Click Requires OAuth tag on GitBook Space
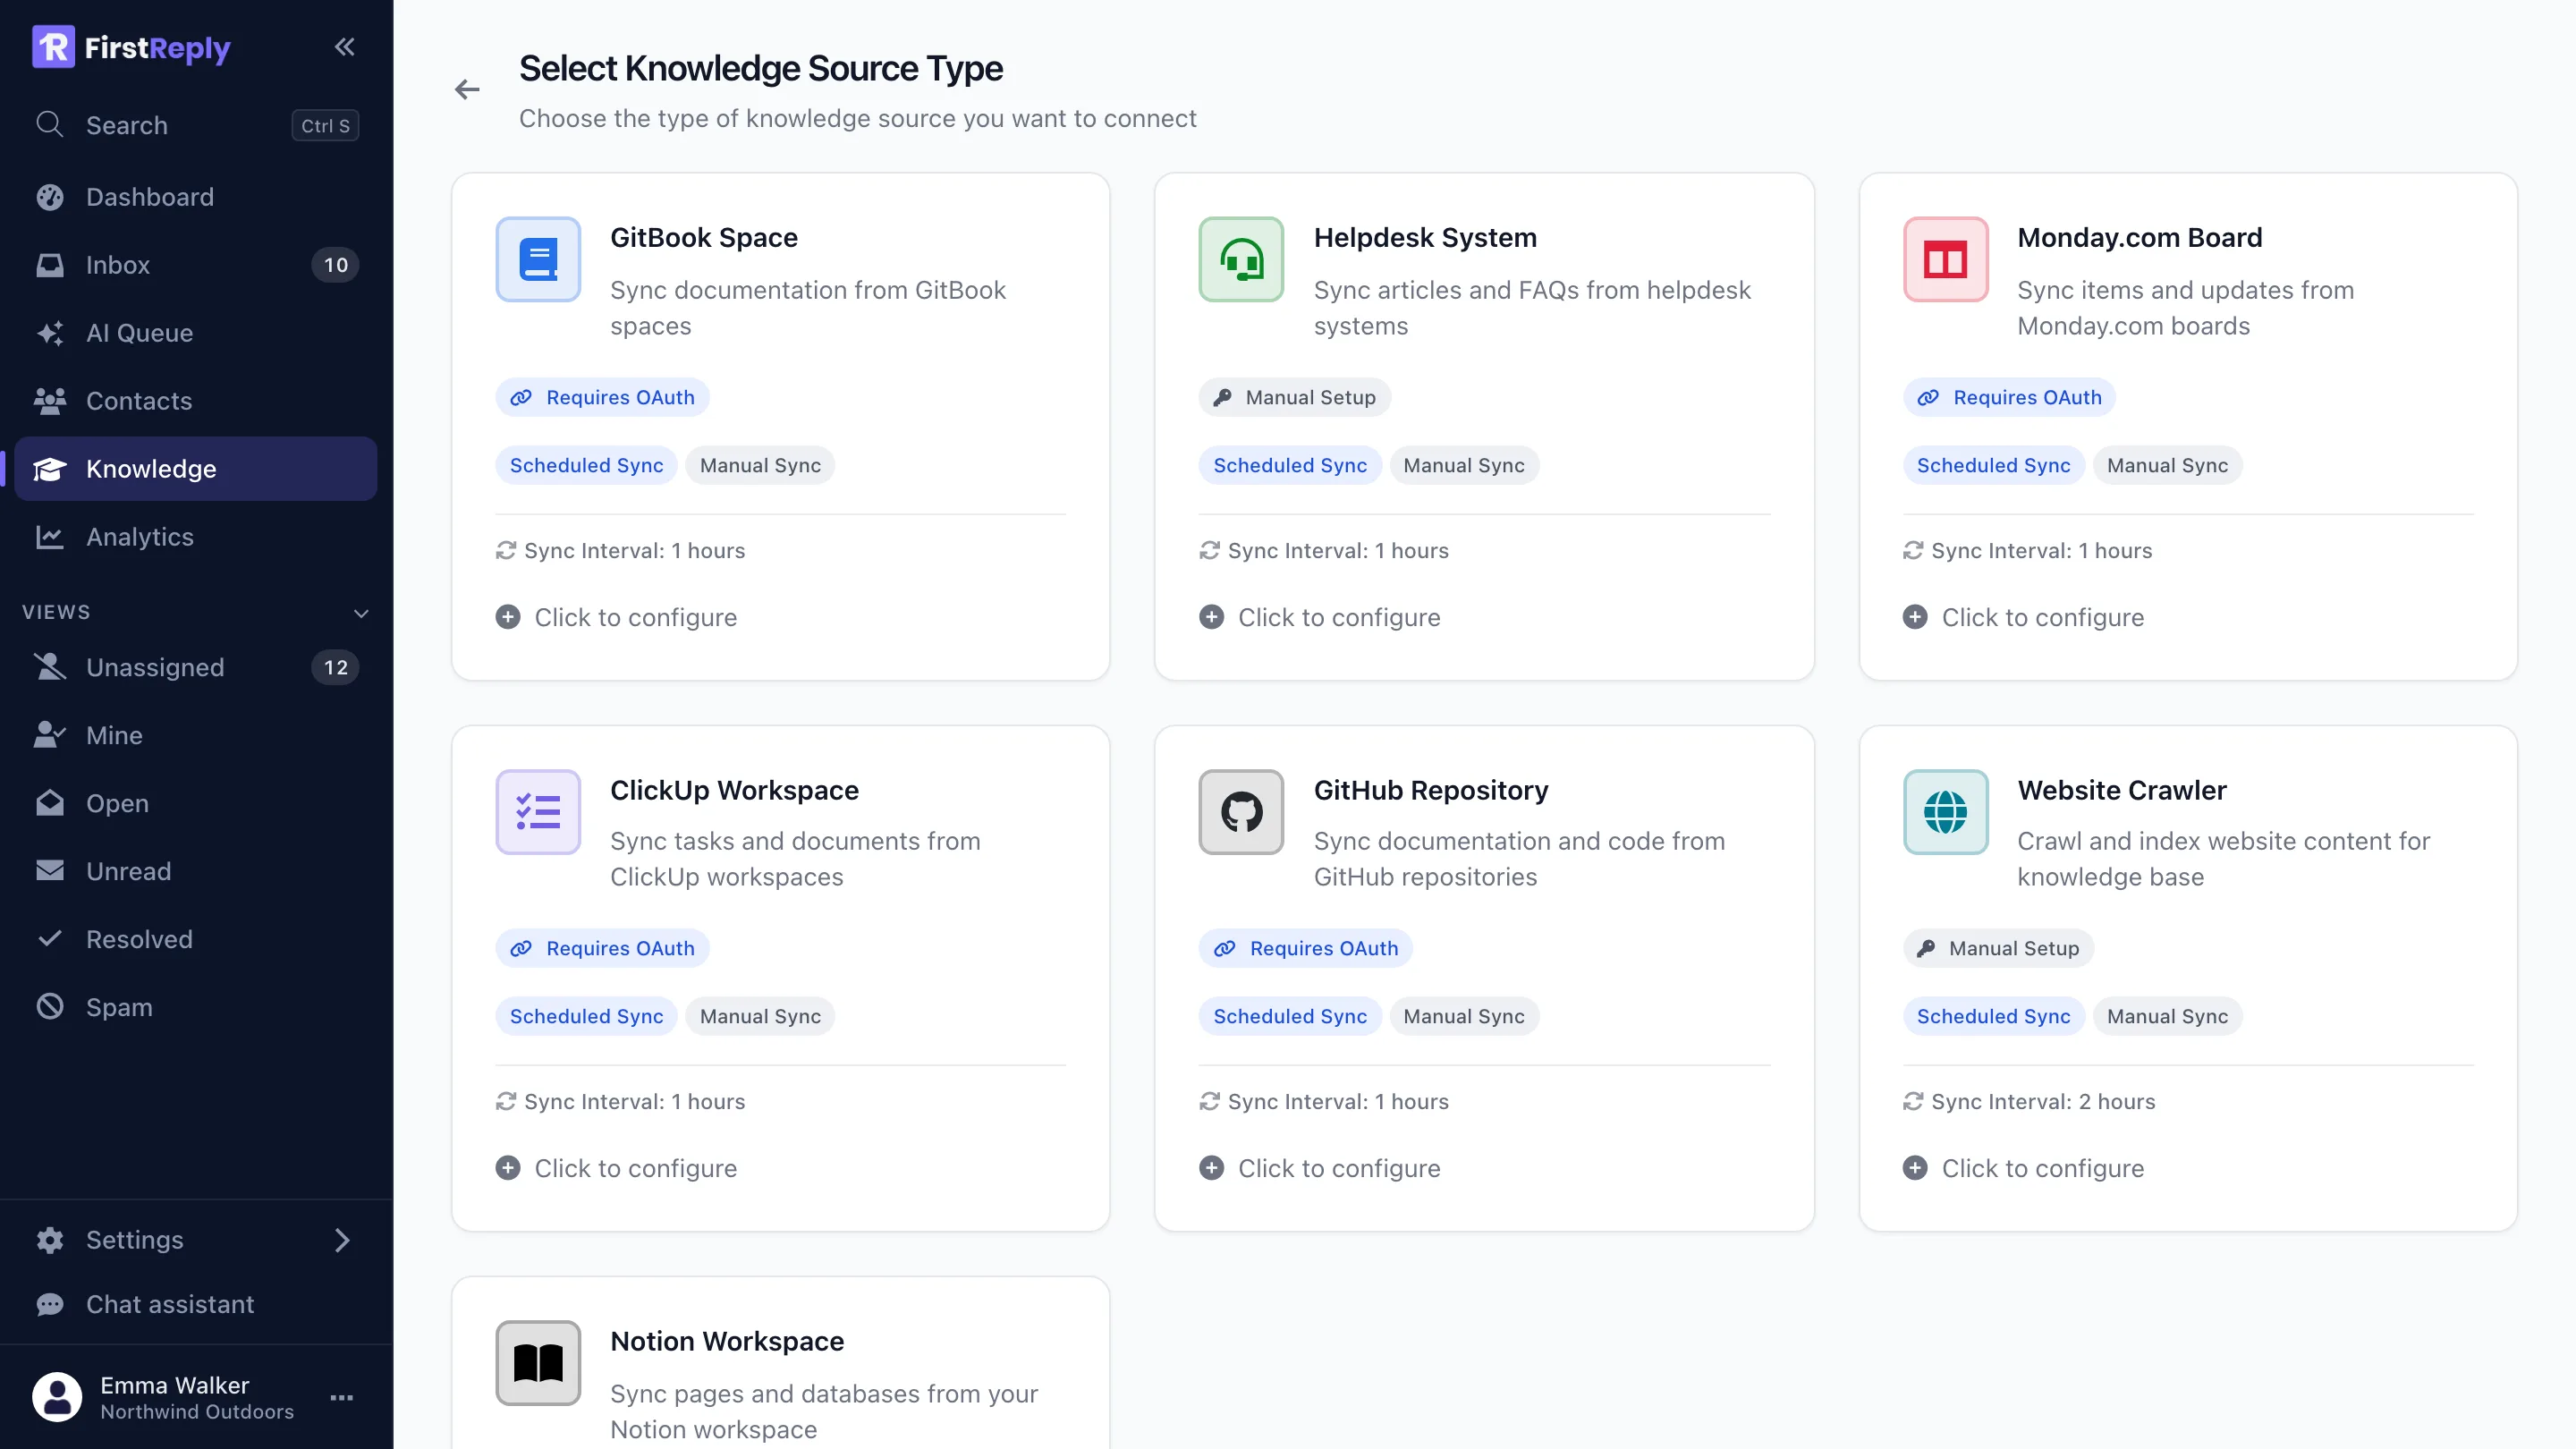The image size is (2576, 1449). 602,397
